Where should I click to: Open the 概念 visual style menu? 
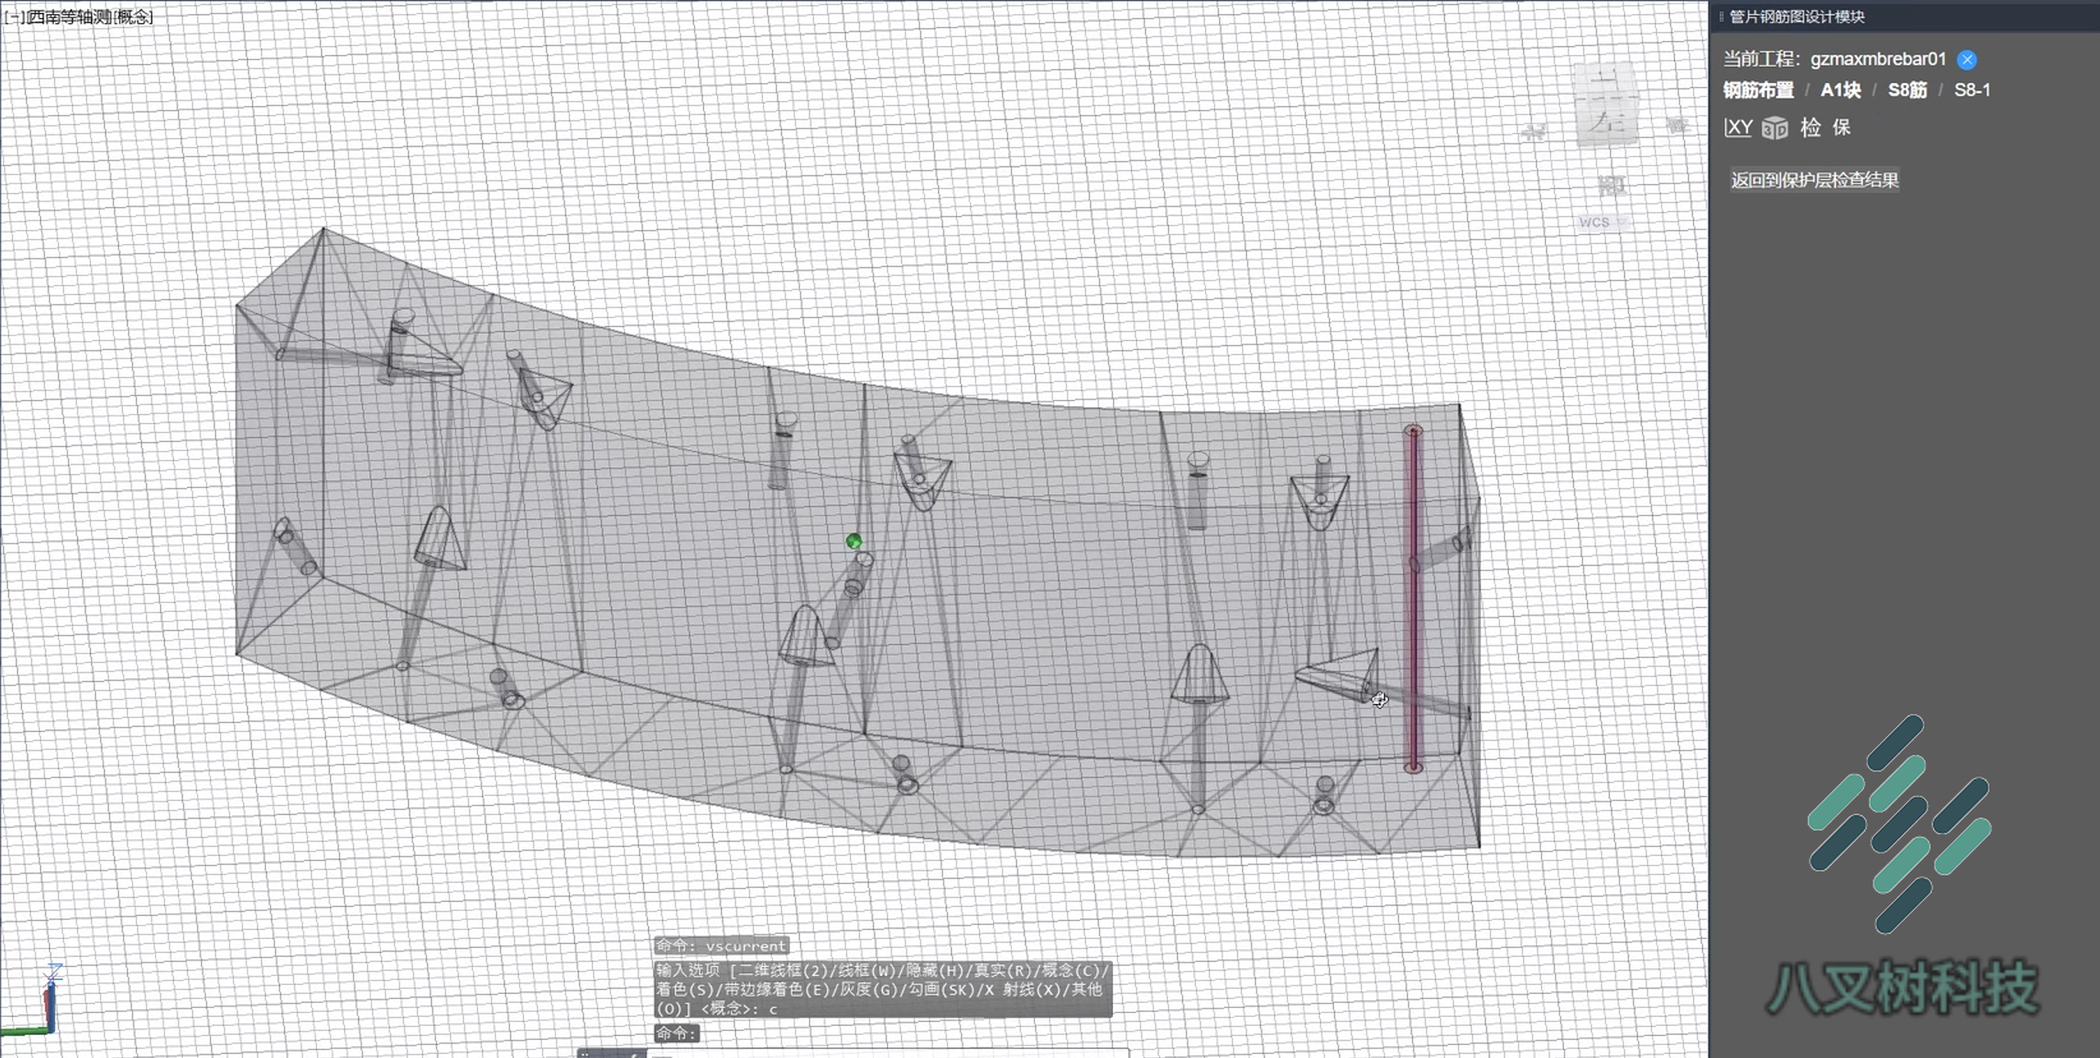click(x=132, y=17)
